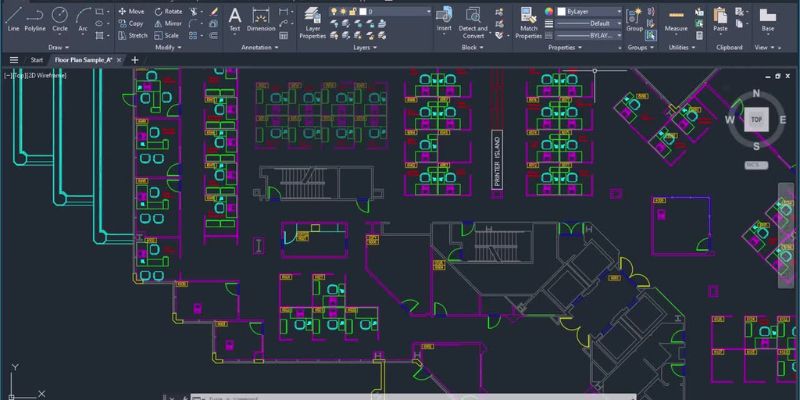Image resolution: width=800 pixels, height=400 pixels.
Task: Activate the Rotate command
Action: pyautogui.click(x=168, y=11)
